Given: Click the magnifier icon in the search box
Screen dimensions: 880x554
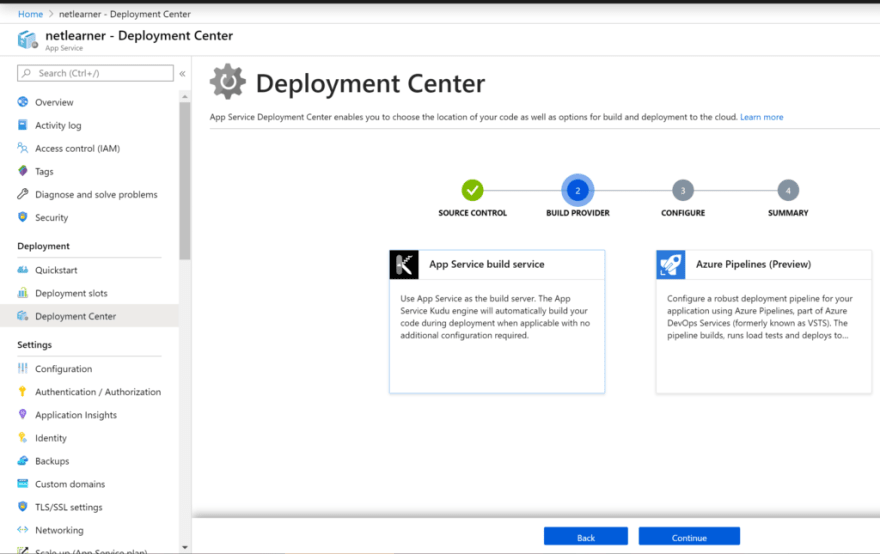Looking at the screenshot, I should [26, 73].
